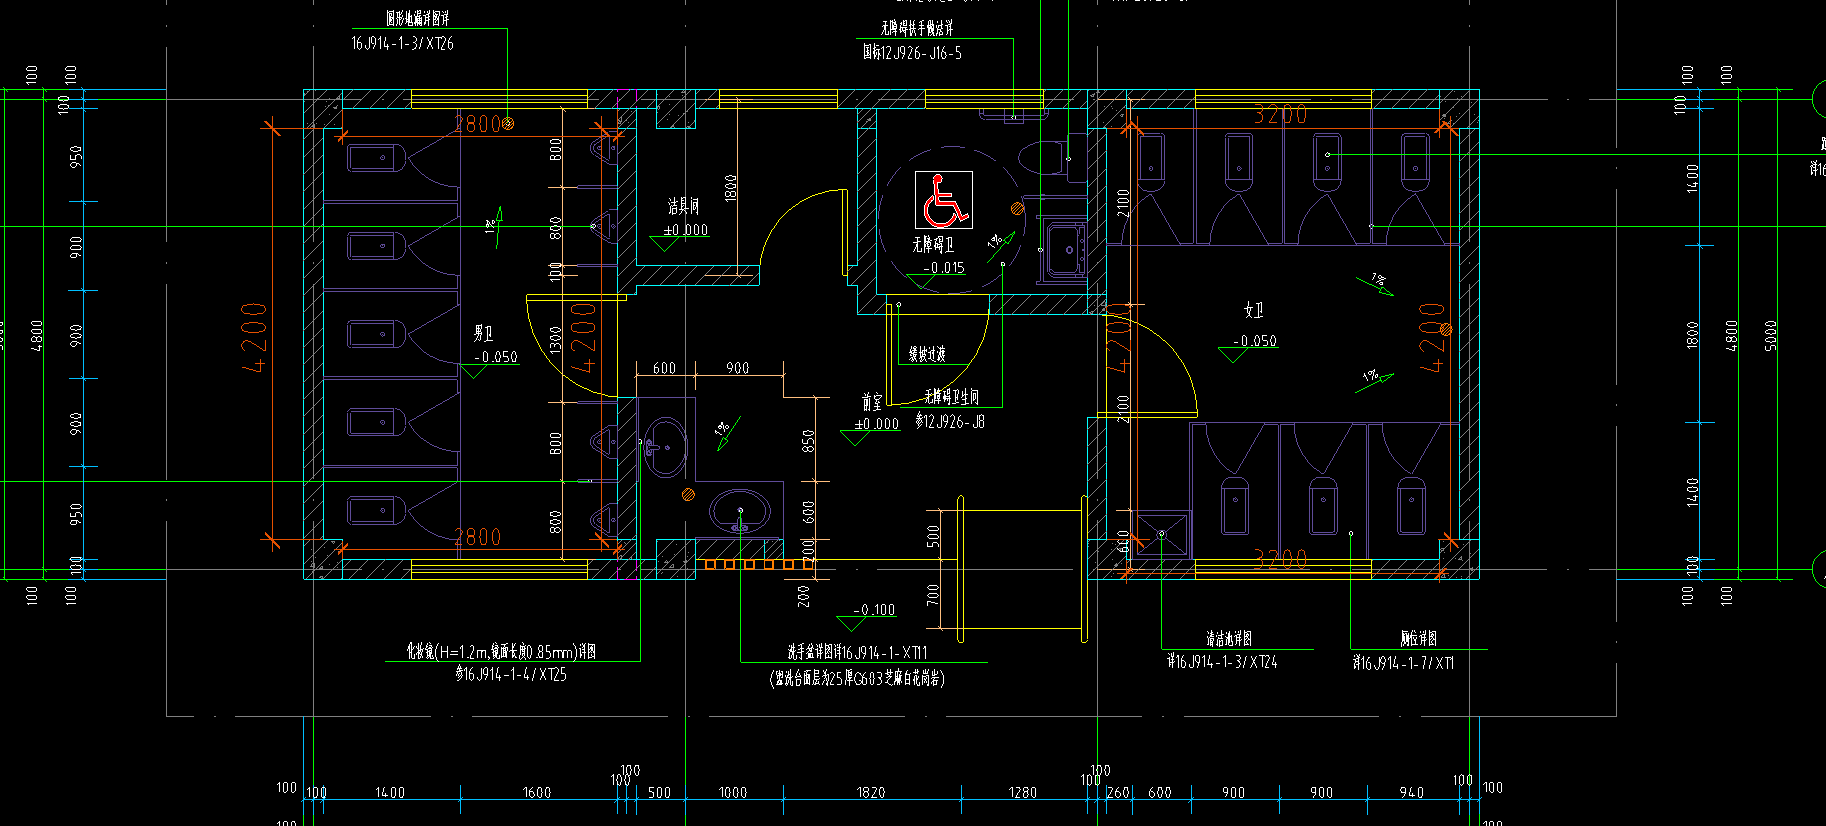Select the reference 参16J914-1-4/XT25
Image resolution: width=1826 pixels, height=826 pixels.
tap(511, 674)
